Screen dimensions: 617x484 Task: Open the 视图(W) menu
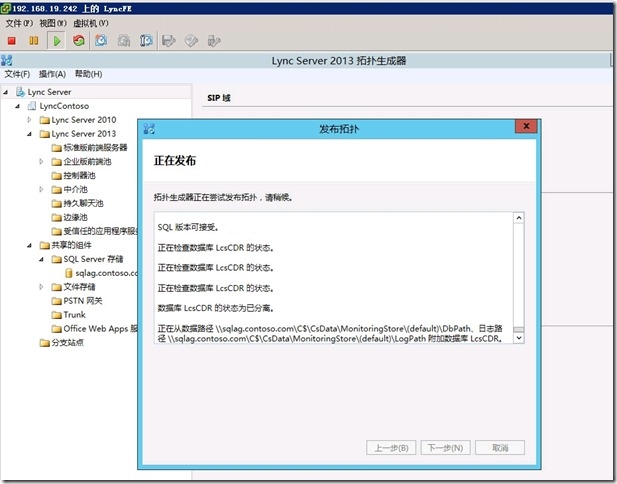coord(53,23)
